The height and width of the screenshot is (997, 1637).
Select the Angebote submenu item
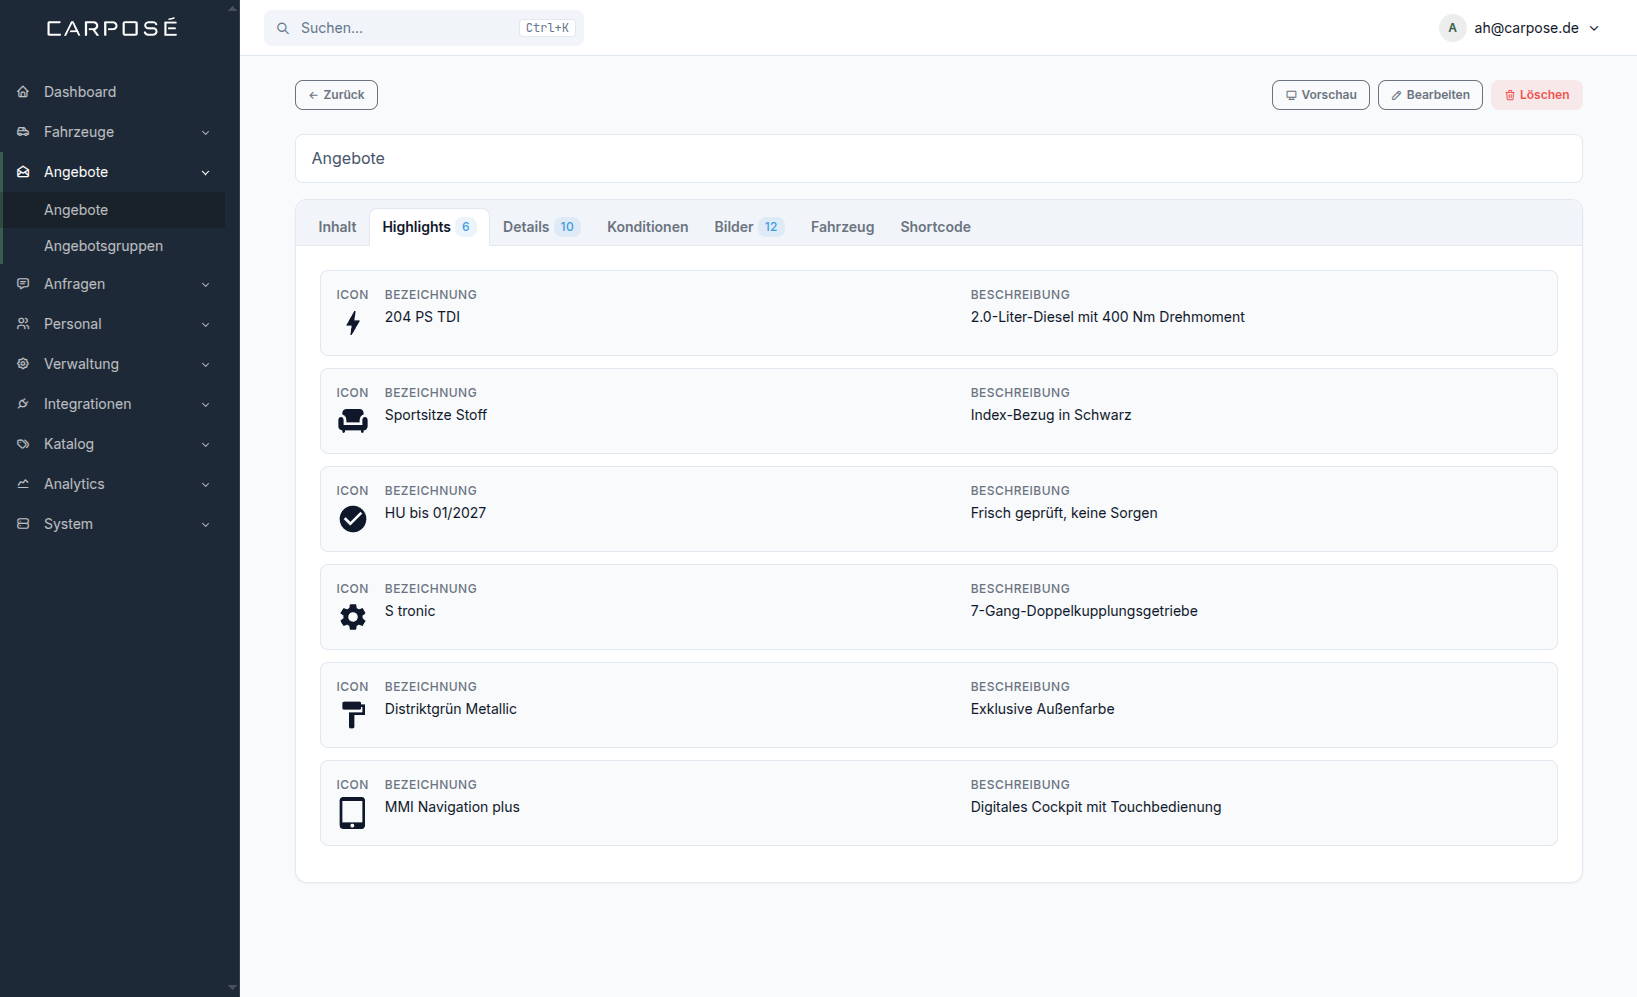114,210
